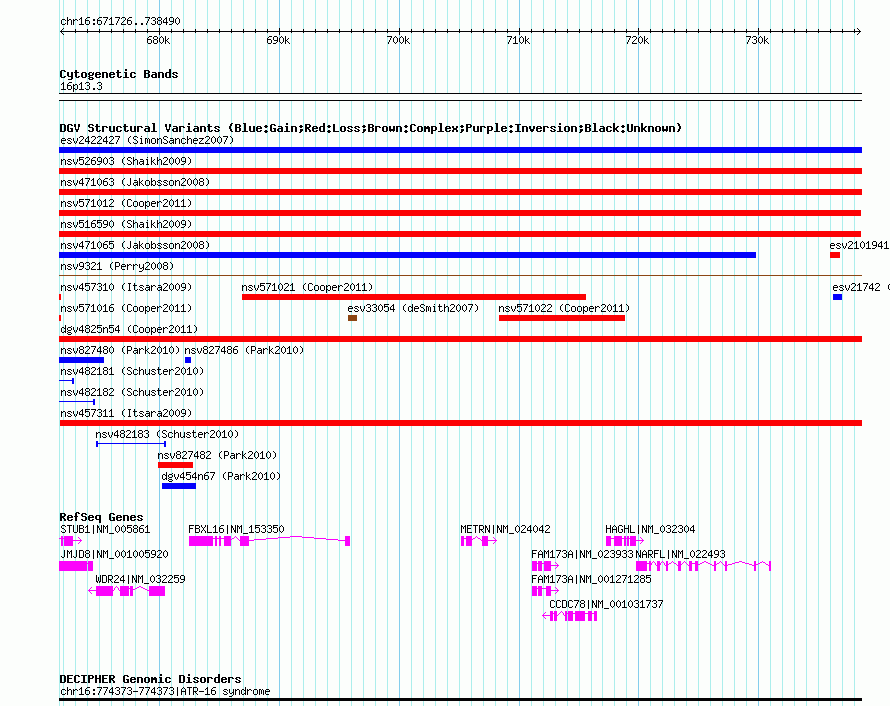Open variant nsv482183 (Schuster2010) label
Viewport: 890px width, 706px height.
pyautogui.click(x=167, y=434)
